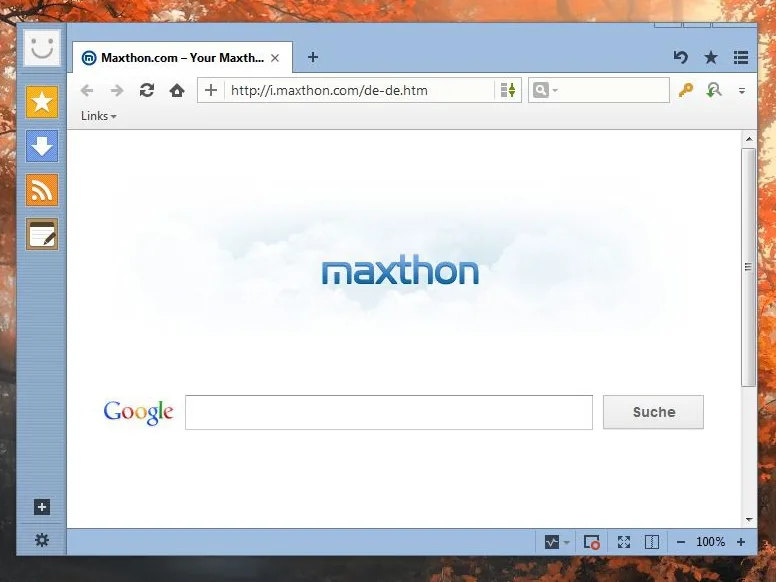Open favorites star in tab bar

(711, 57)
